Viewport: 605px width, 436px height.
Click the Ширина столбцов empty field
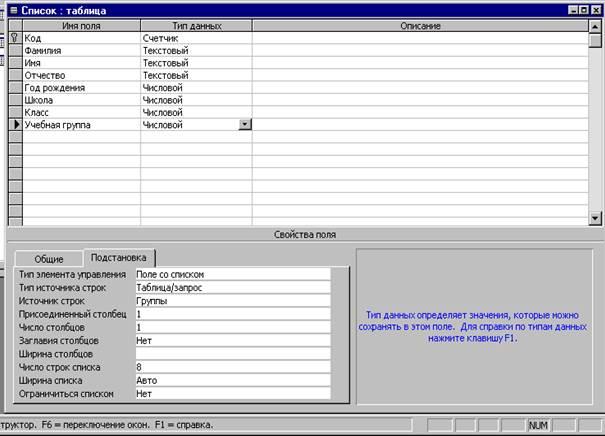(x=231, y=353)
